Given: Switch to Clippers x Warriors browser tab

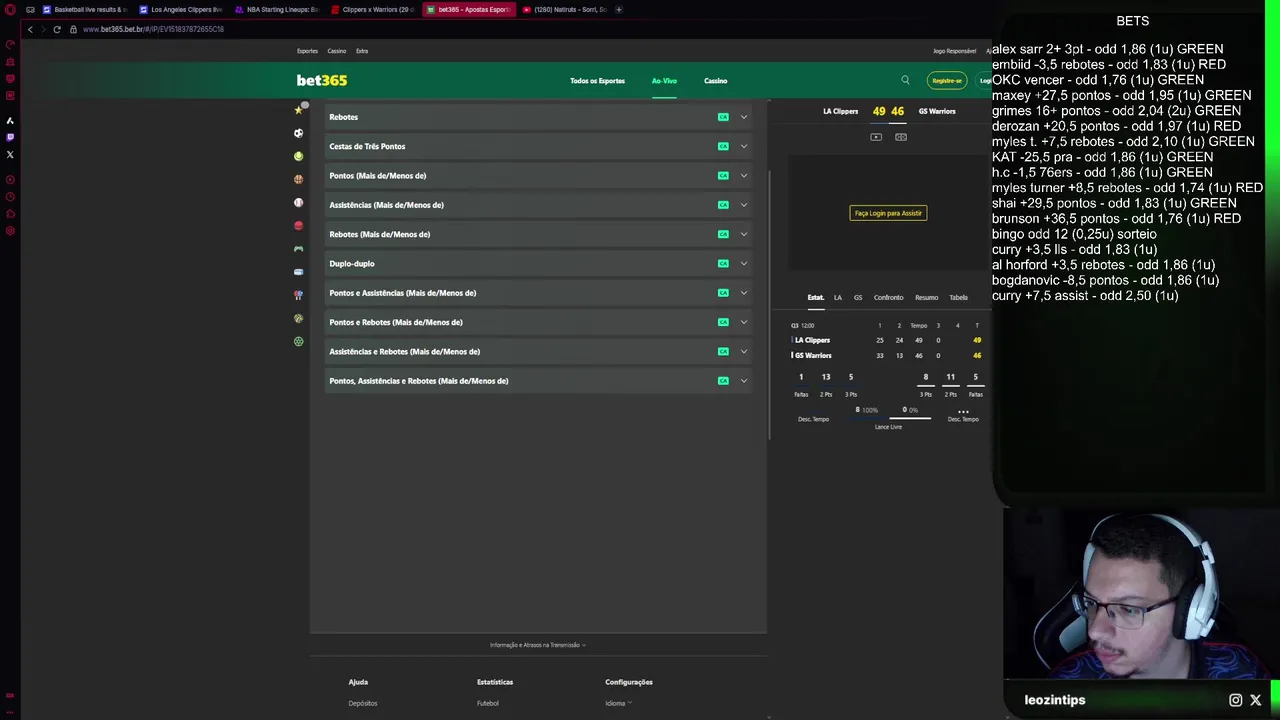Looking at the screenshot, I should (371, 9).
